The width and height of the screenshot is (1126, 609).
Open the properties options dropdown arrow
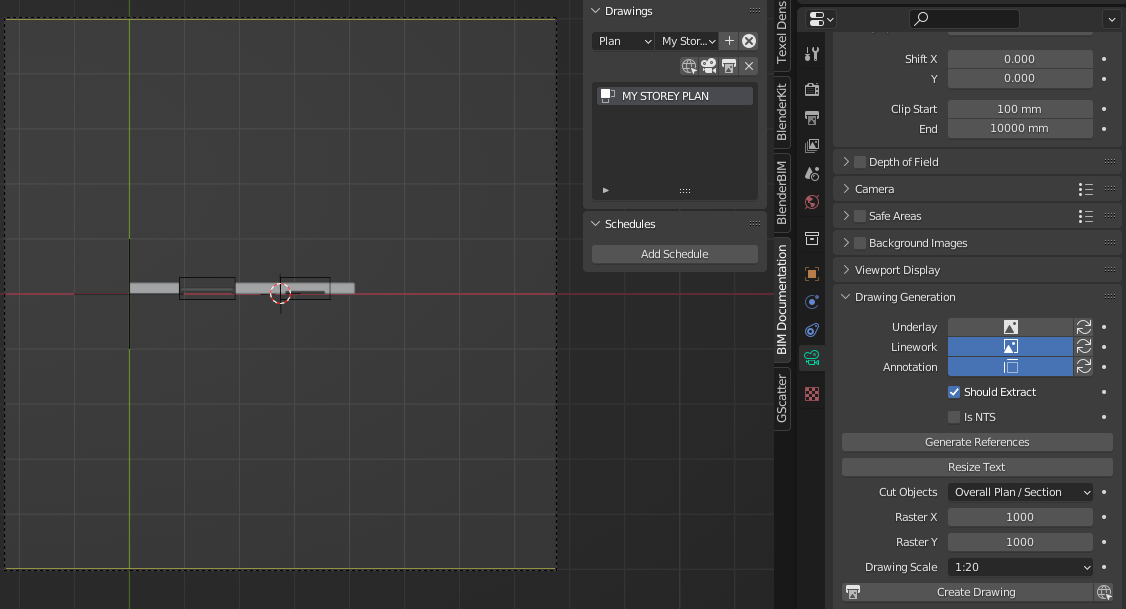tap(1111, 19)
